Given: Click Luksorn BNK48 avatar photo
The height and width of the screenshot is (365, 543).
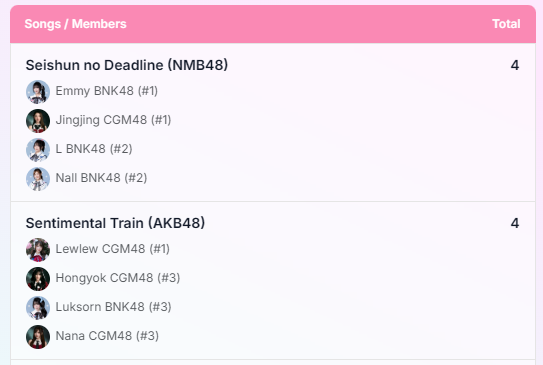Looking at the screenshot, I should click(x=38, y=308).
